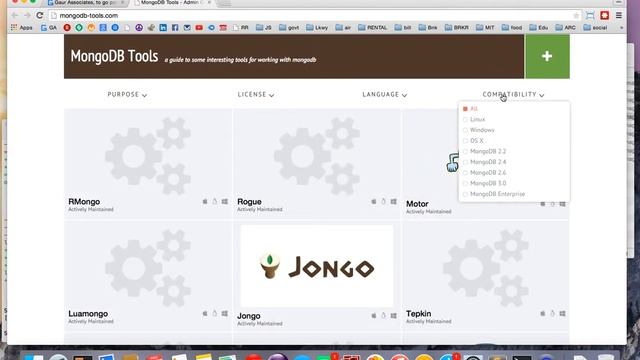Select the All compatibility checkbox
The image size is (640, 360).
[x=465, y=109]
